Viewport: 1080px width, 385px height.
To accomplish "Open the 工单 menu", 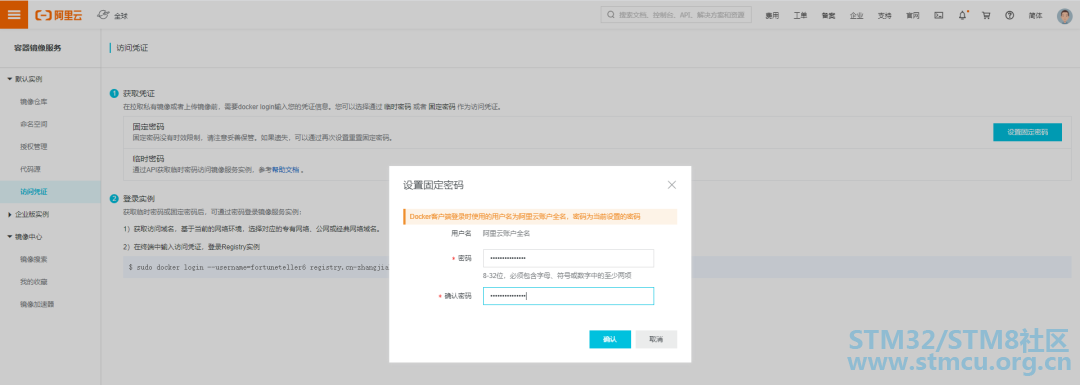I will click(800, 15).
